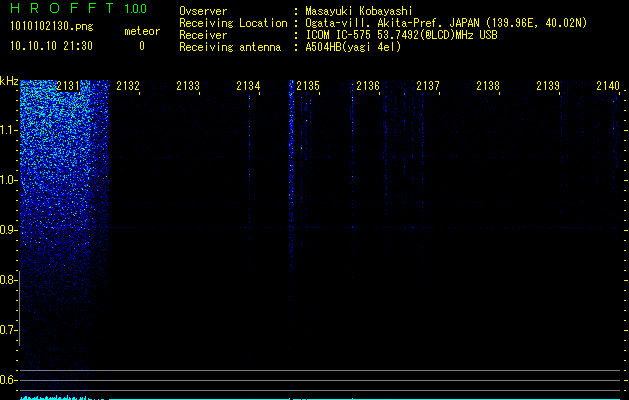The width and height of the screenshot is (629, 400).
Task: Click the 0.8 kHz frequency label
Action: point(8,280)
